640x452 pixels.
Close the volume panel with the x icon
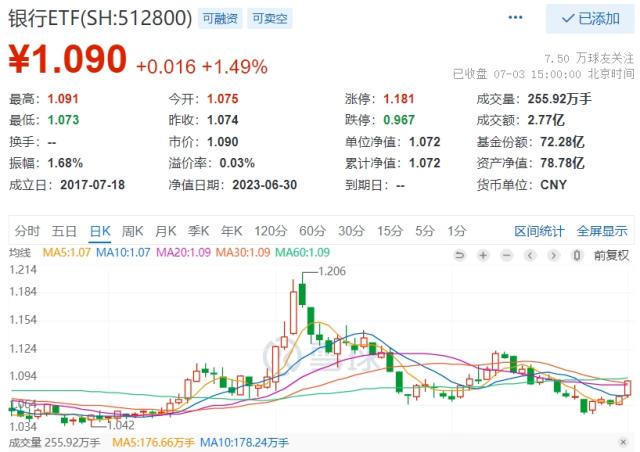click(x=623, y=442)
